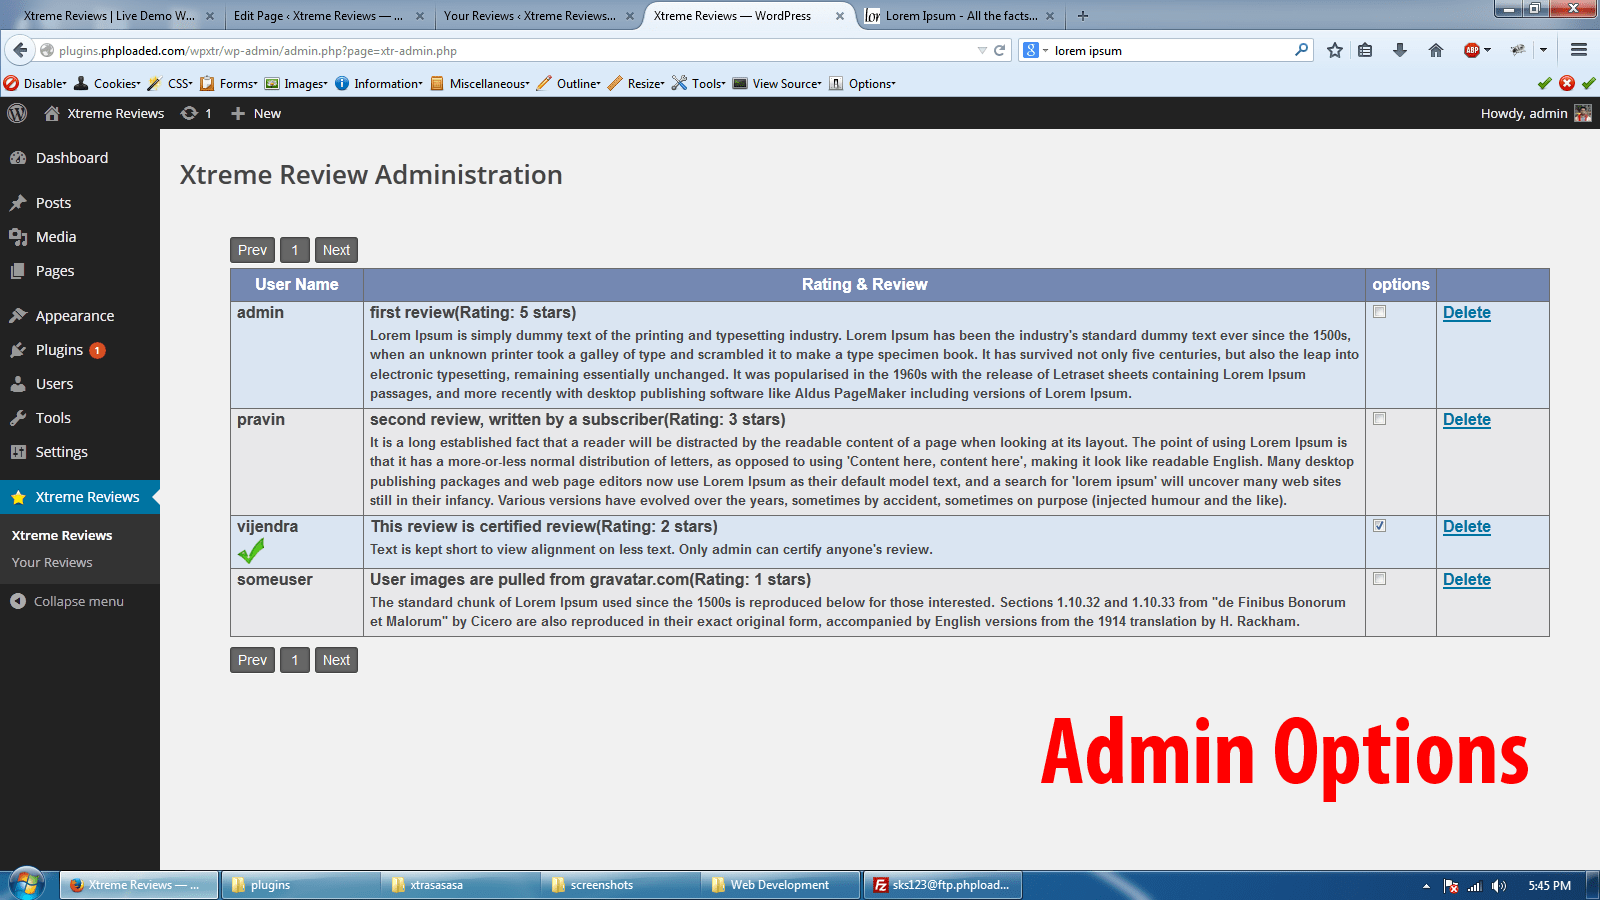1600x900 pixels.
Task: Click the Prev button above the table
Action: tap(252, 250)
